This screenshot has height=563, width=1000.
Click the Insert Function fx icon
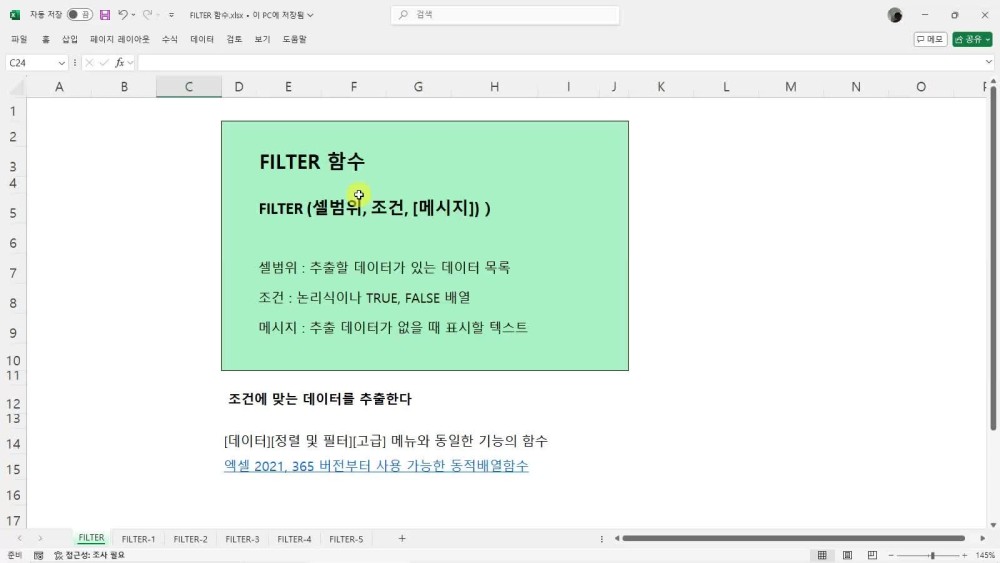point(120,63)
